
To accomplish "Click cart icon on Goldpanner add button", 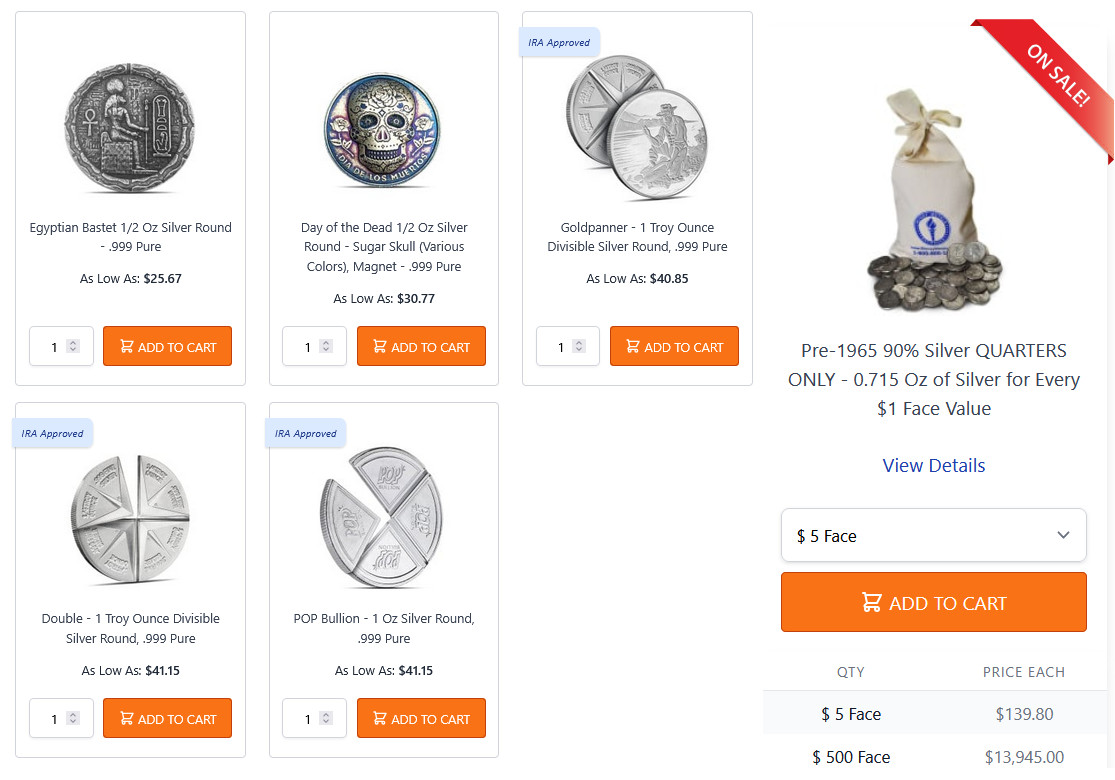I will pos(633,347).
